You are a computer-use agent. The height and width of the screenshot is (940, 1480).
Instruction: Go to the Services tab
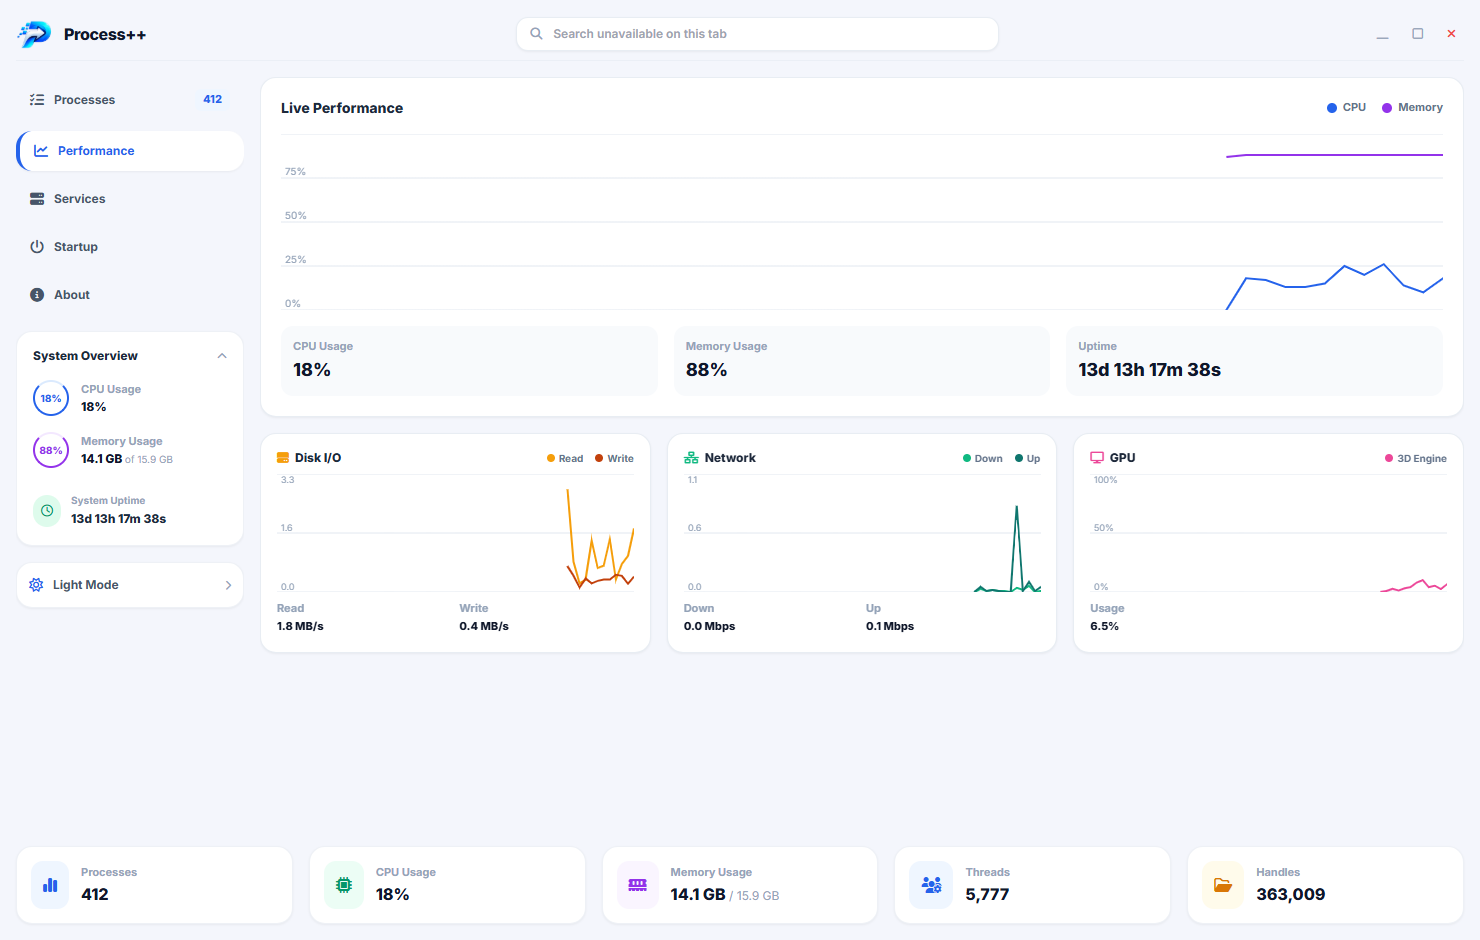coord(130,199)
